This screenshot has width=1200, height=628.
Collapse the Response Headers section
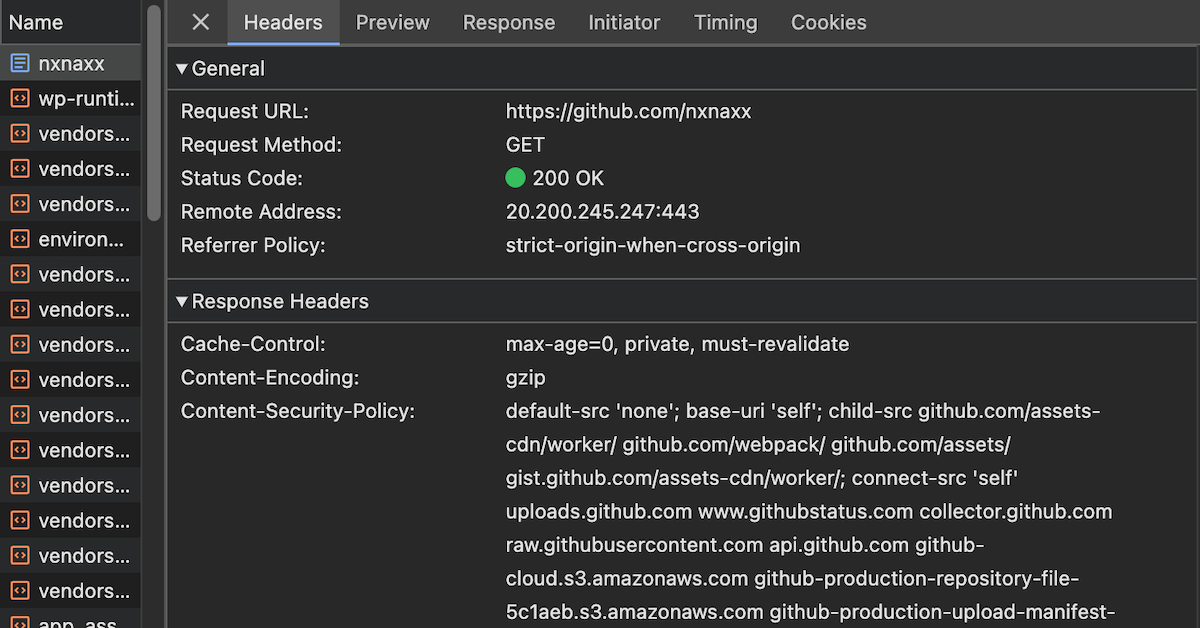(182, 302)
